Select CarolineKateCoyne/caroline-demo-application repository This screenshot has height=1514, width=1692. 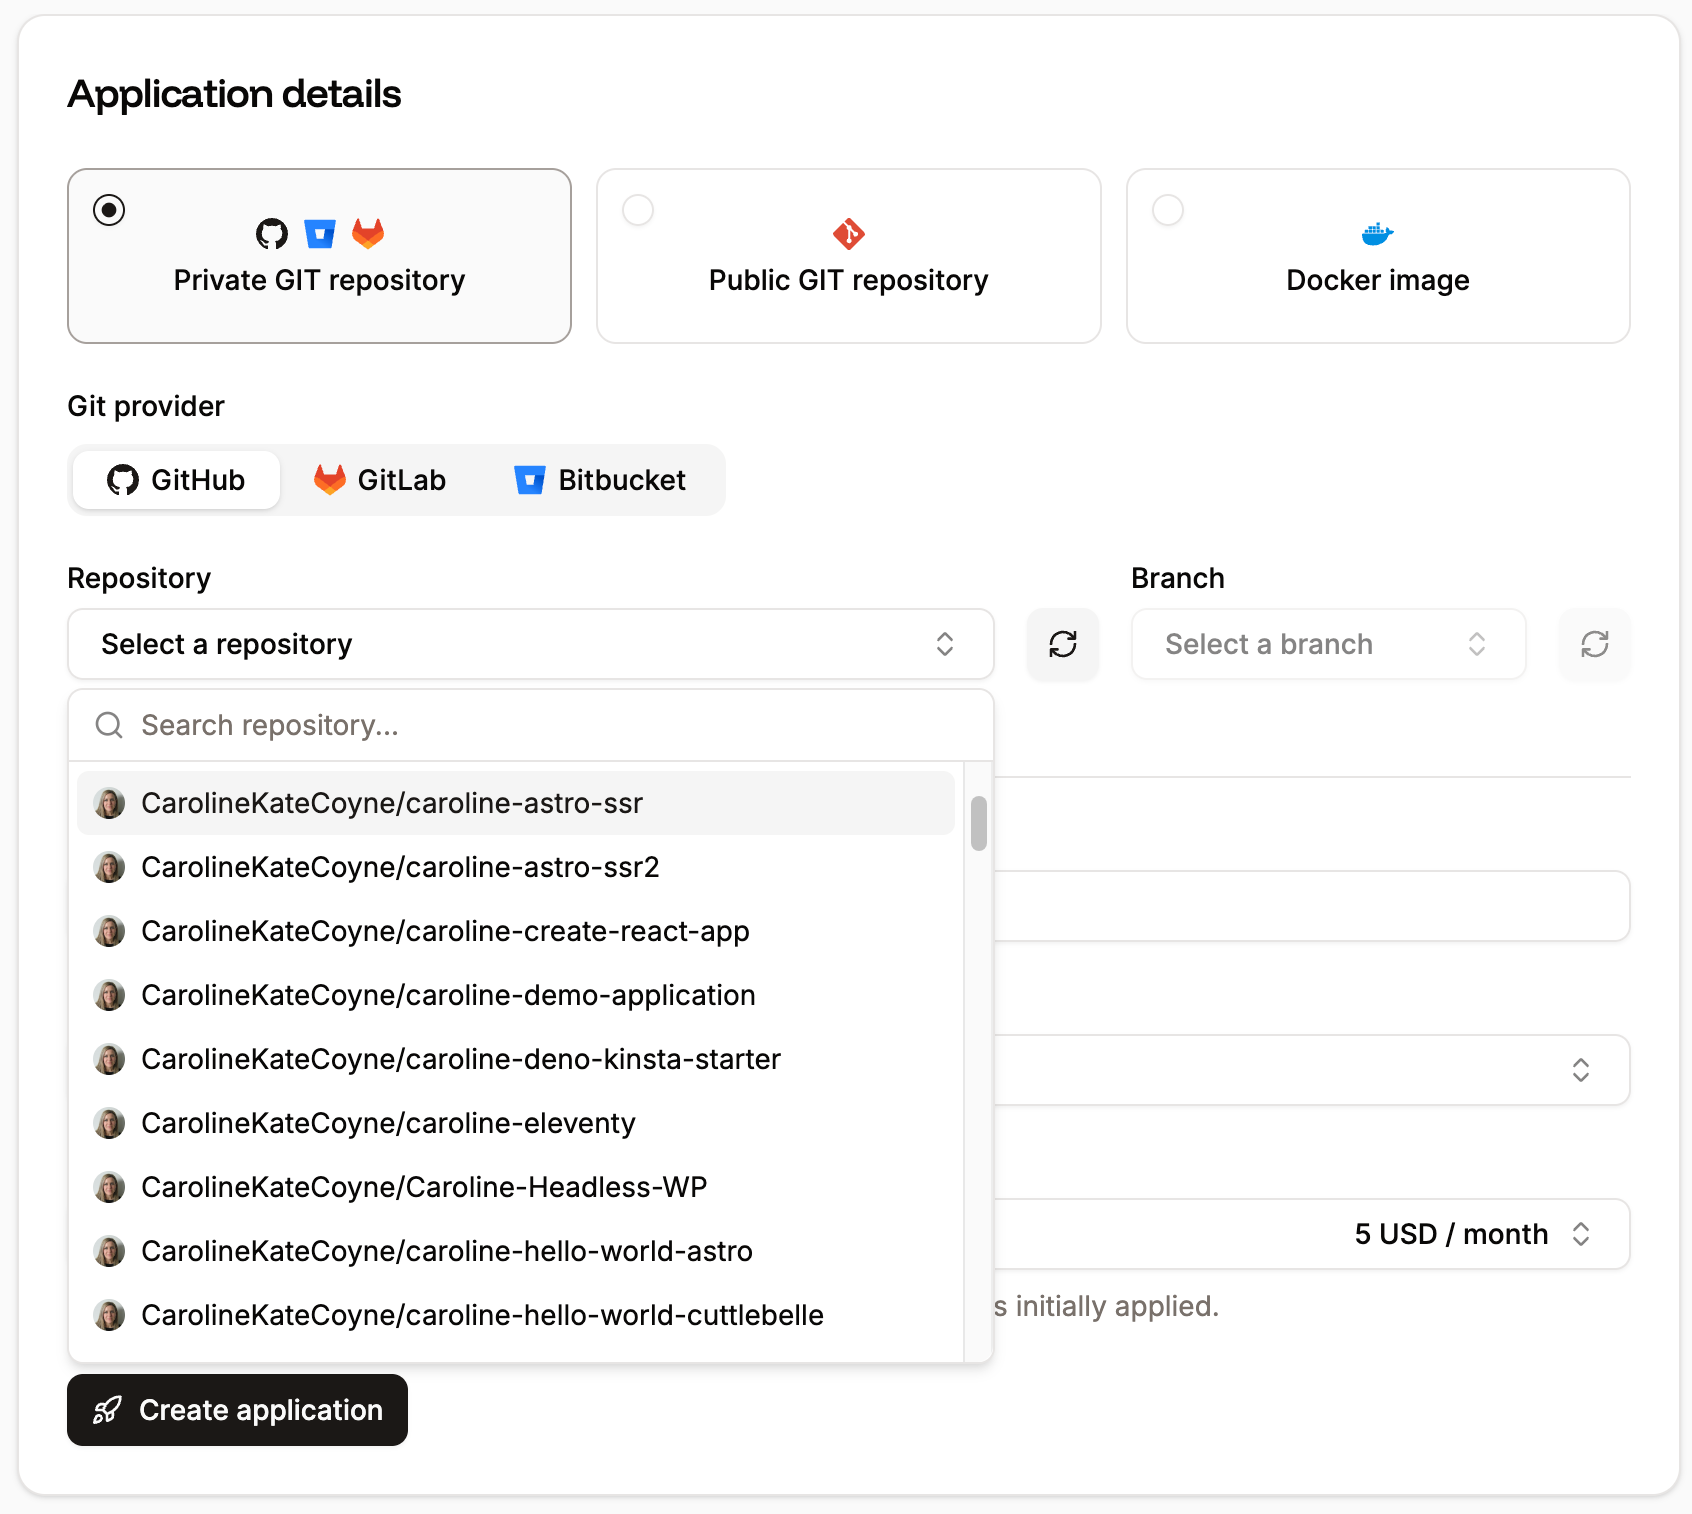(x=447, y=995)
